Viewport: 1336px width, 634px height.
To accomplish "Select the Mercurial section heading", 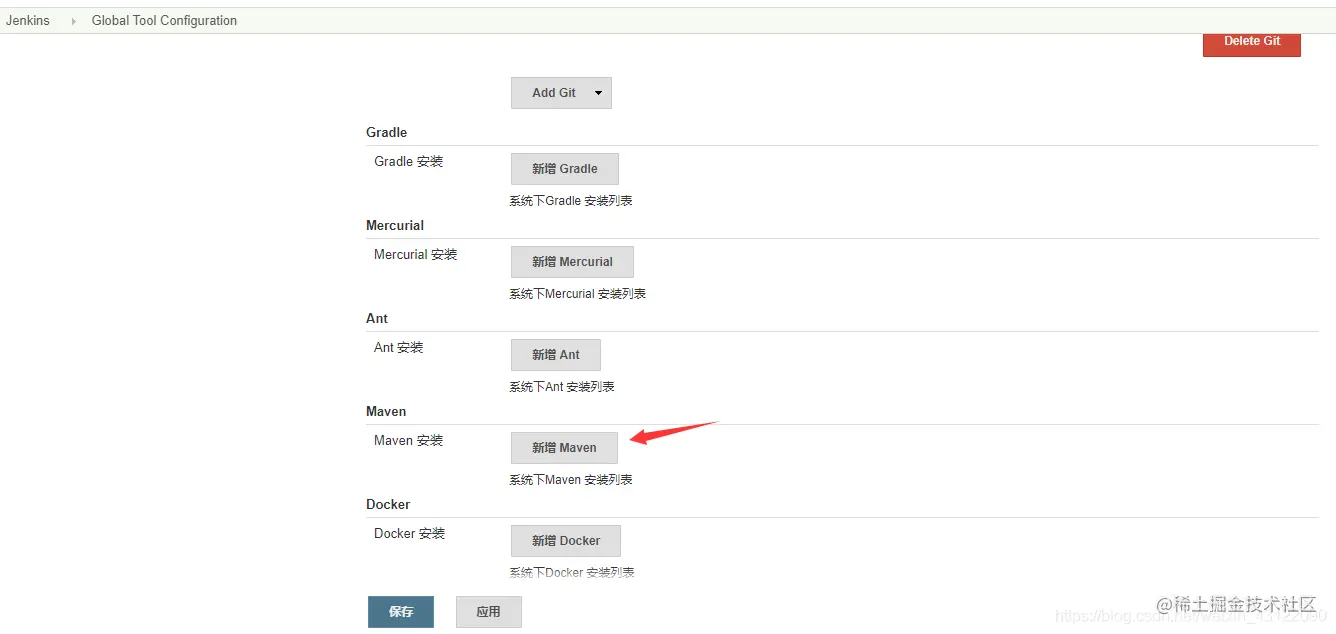I will pyautogui.click(x=395, y=225).
